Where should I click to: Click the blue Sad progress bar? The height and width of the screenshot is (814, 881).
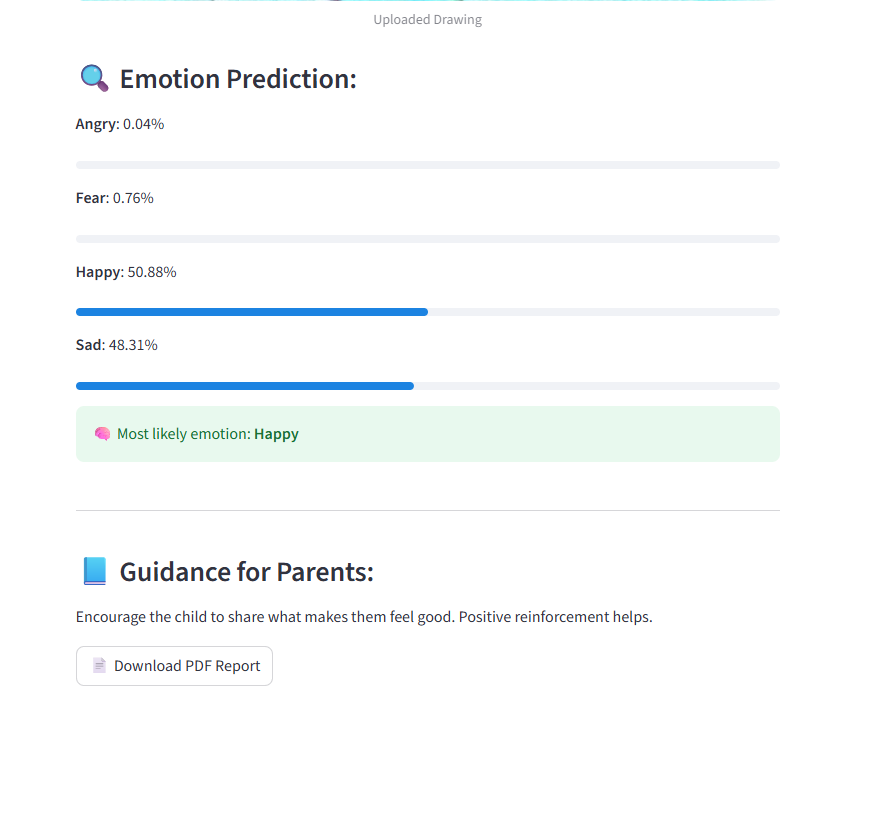245,386
